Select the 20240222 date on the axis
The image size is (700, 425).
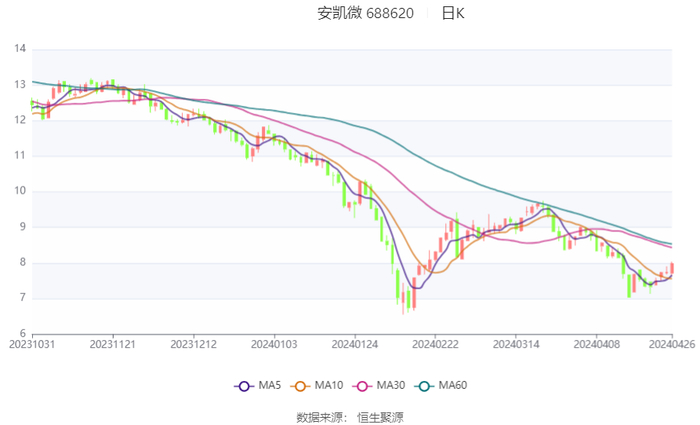[434, 343]
